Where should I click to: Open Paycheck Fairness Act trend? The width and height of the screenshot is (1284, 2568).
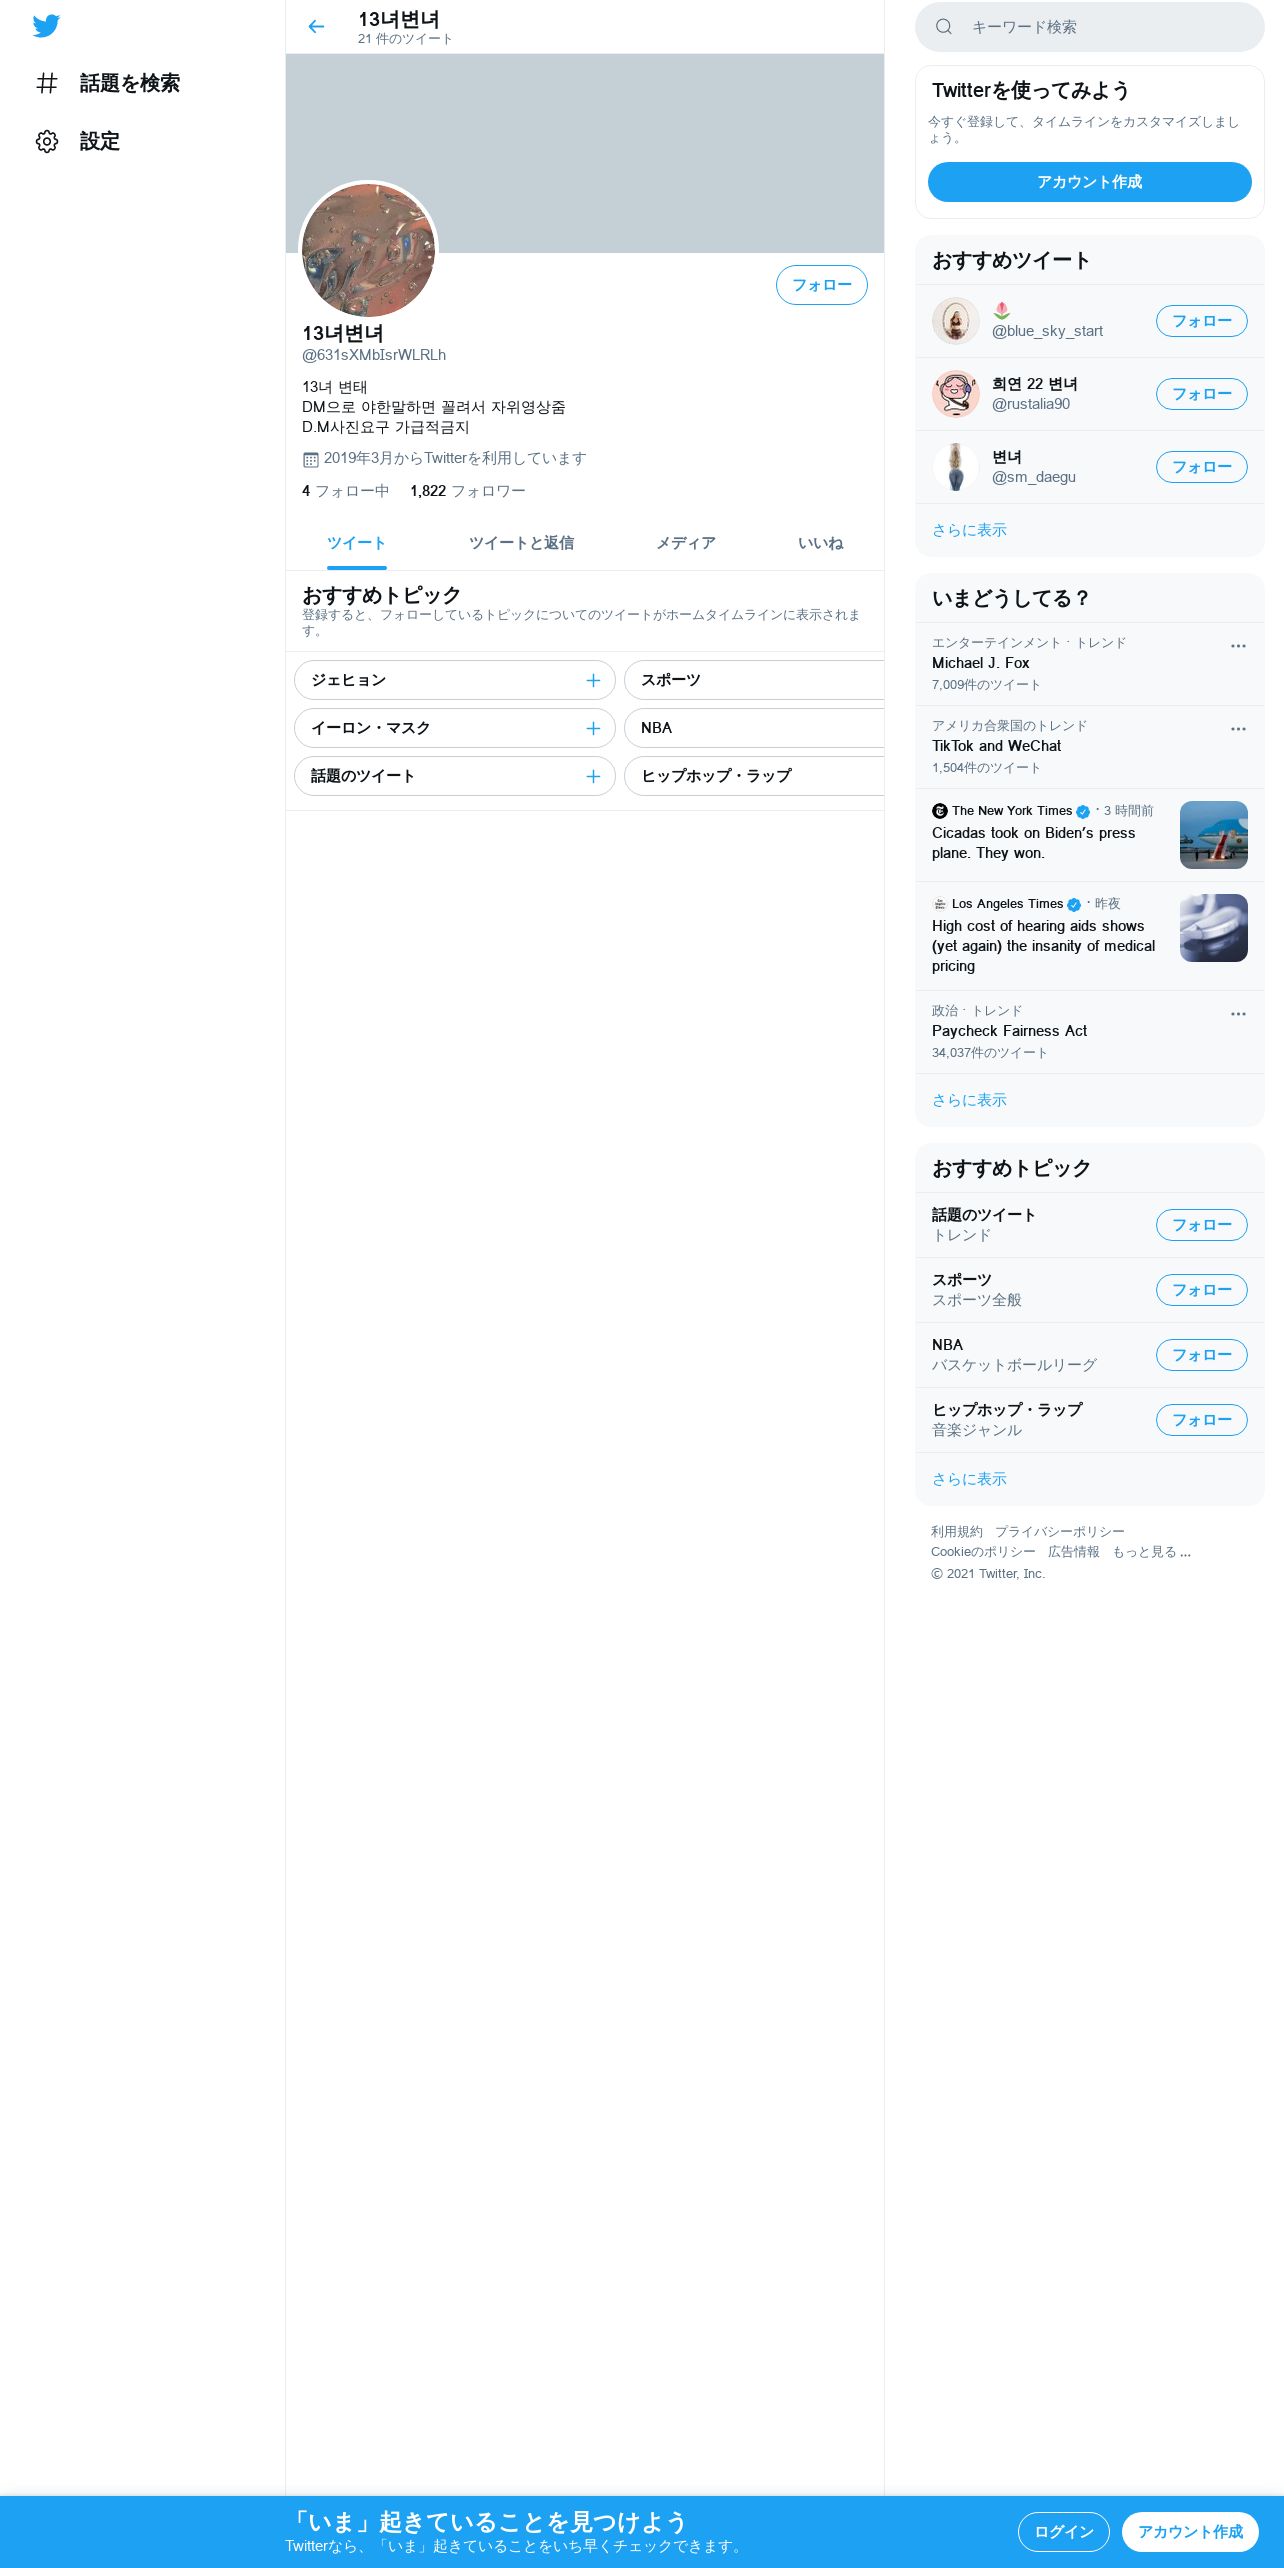[1090, 1032]
